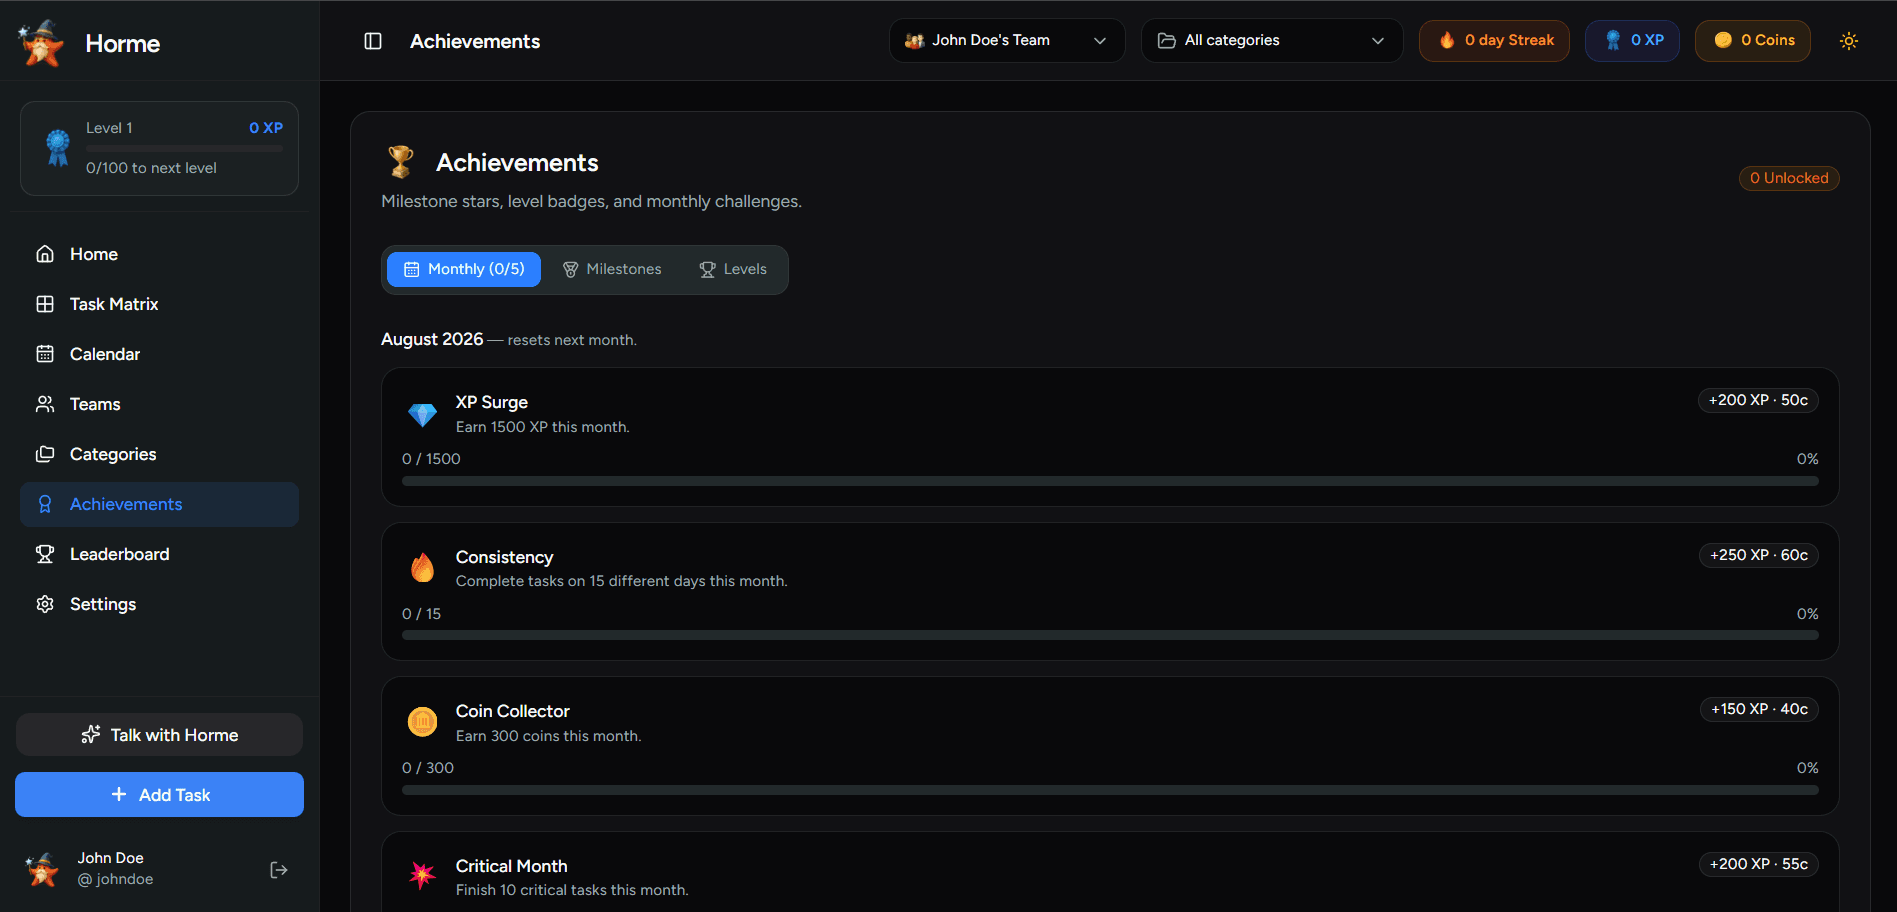The image size is (1897, 912).
Task: Toggle the sidebar panel icon
Action: click(x=373, y=41)
